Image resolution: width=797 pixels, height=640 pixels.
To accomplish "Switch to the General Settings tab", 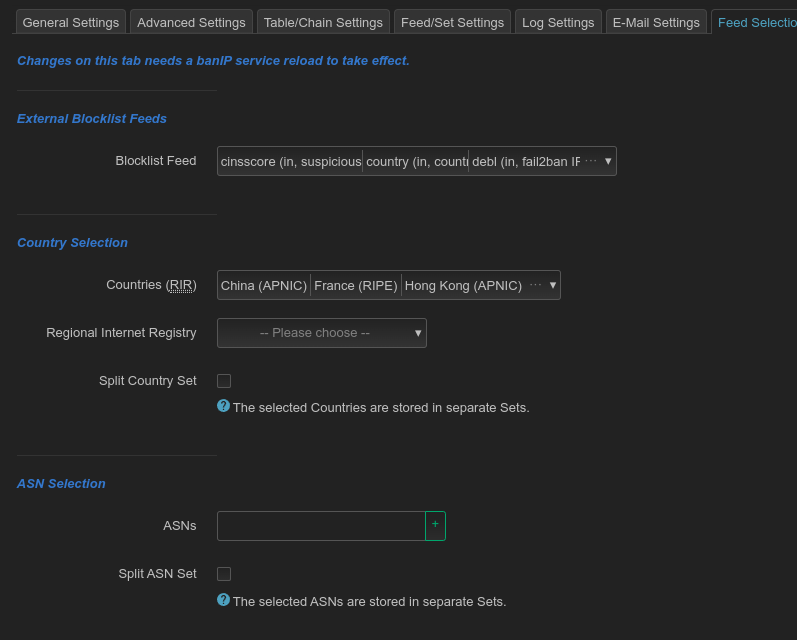I will (71, 22).
